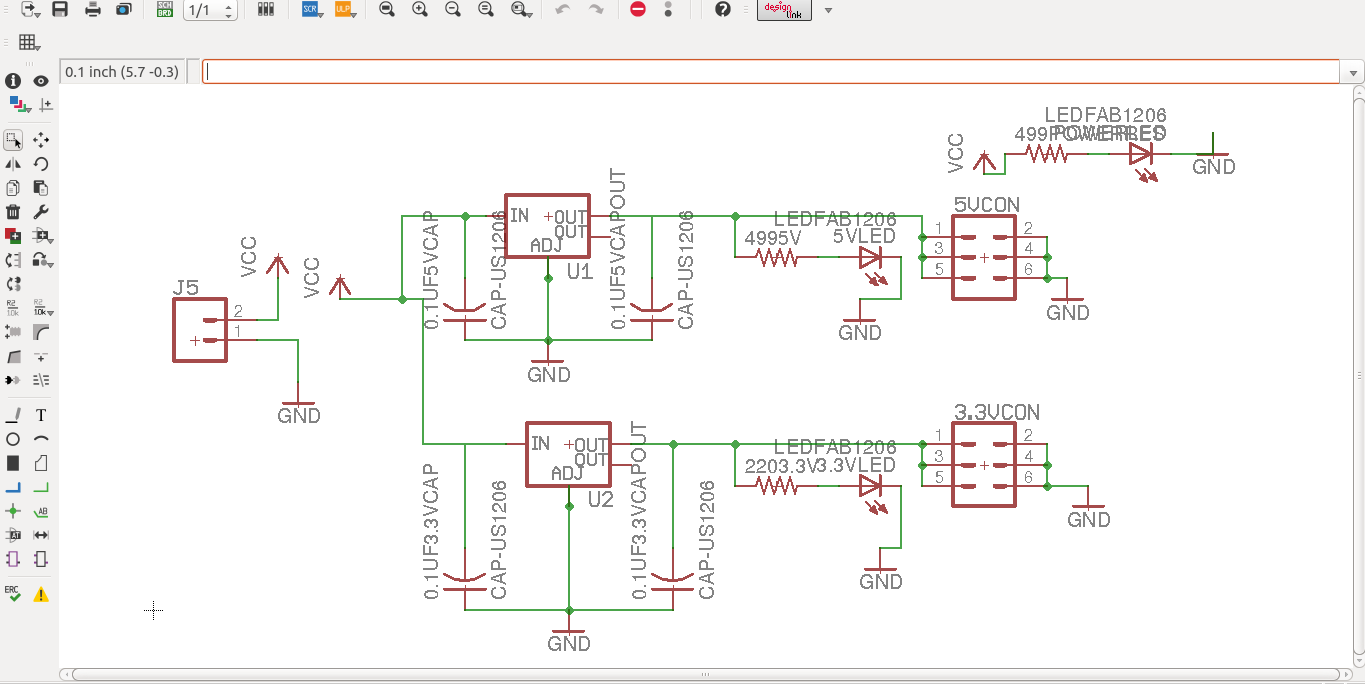Switch to board via SCH/BRD icon
The height and width of the screenshot is (684, 1365).
click(x=164, y=10)
